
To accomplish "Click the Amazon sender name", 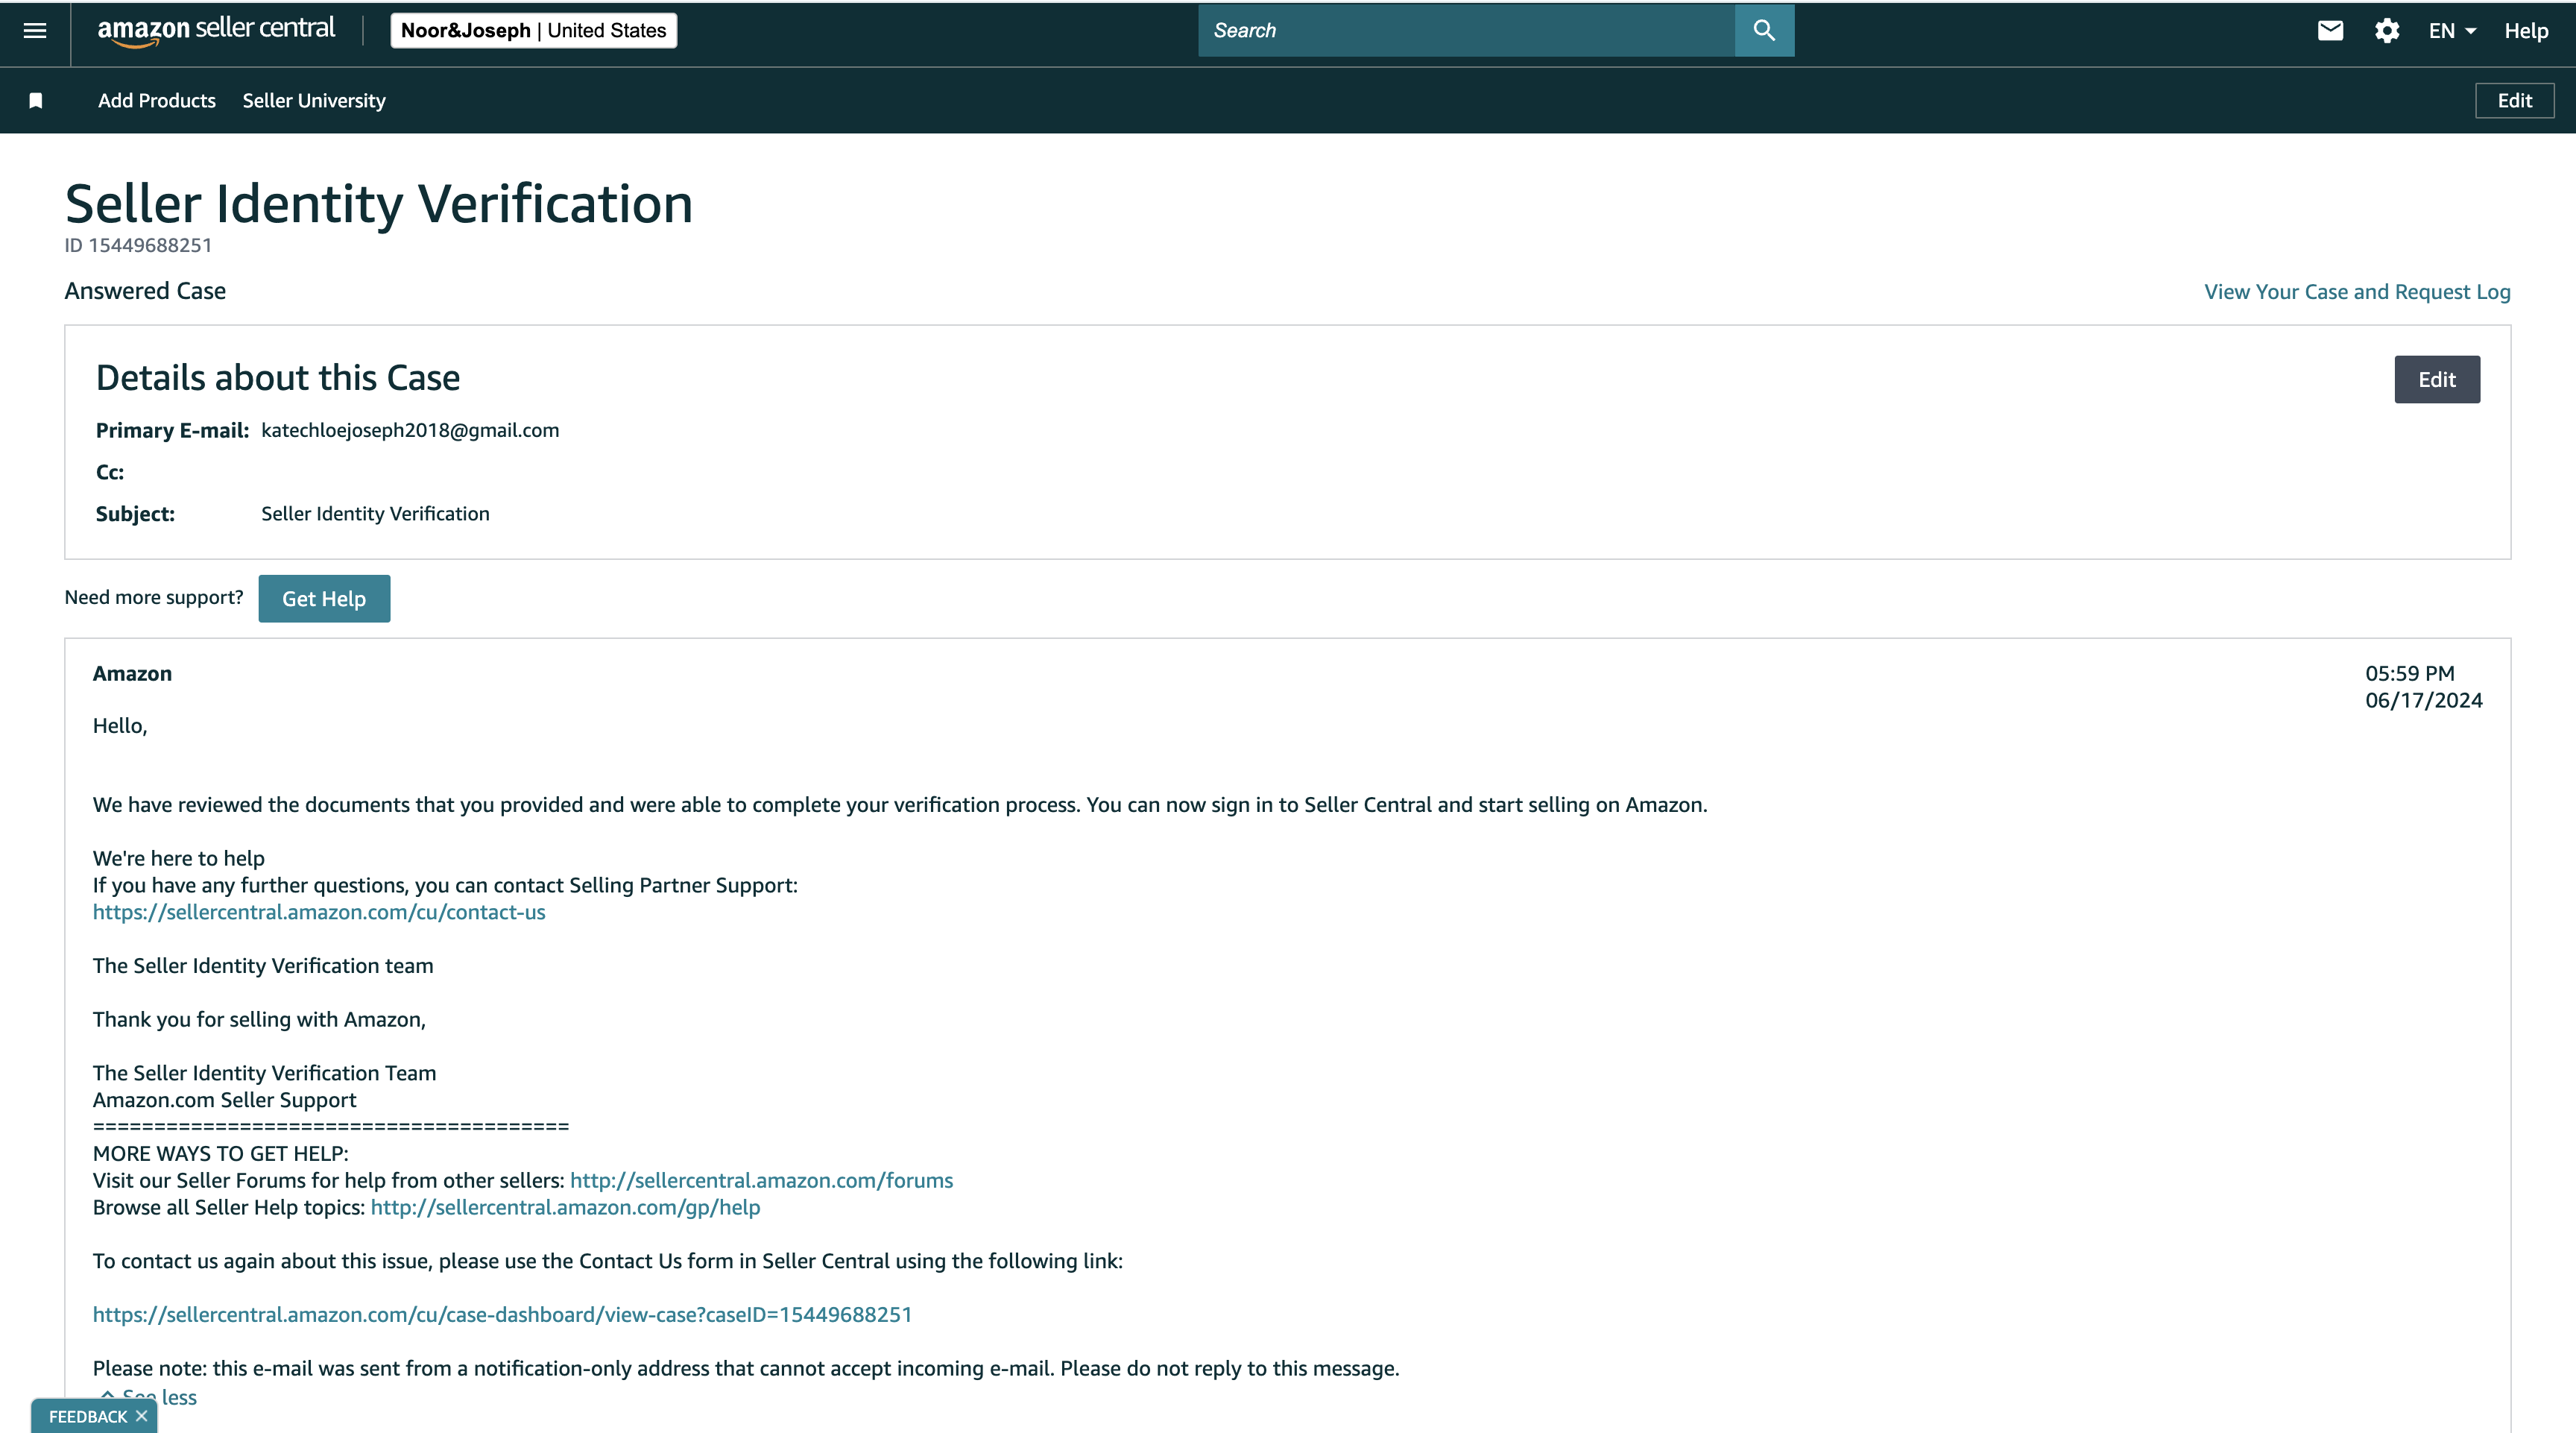I will 132,673.
